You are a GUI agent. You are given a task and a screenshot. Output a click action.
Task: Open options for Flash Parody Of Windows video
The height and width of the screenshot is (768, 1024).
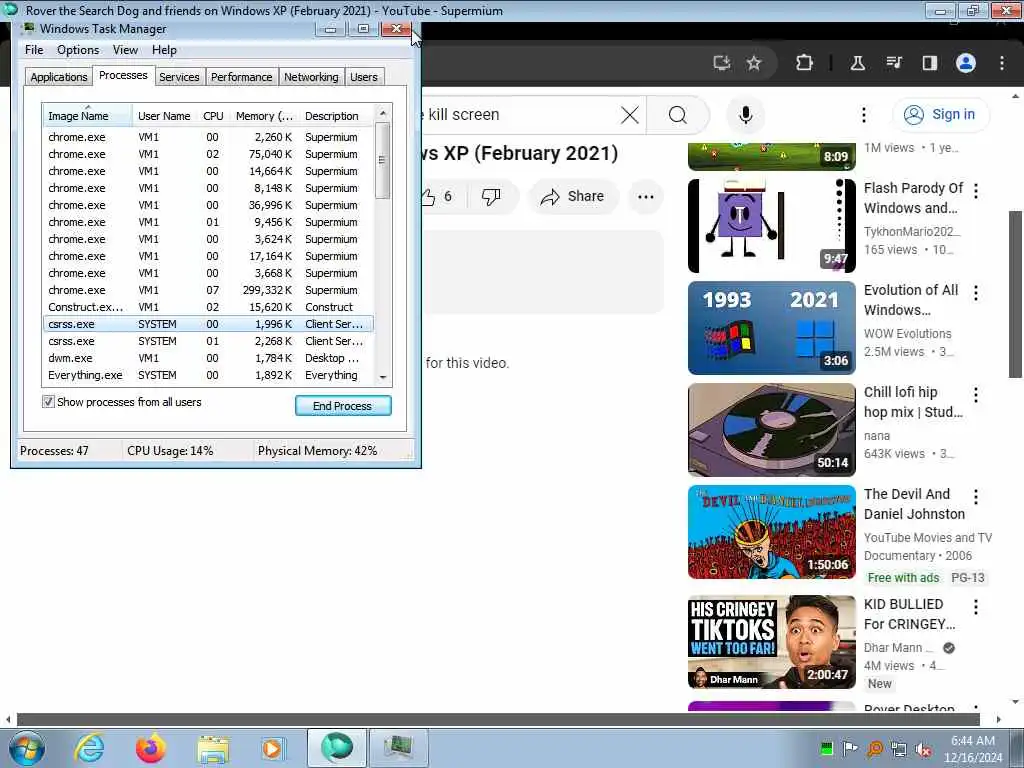[x=976, y=191]
